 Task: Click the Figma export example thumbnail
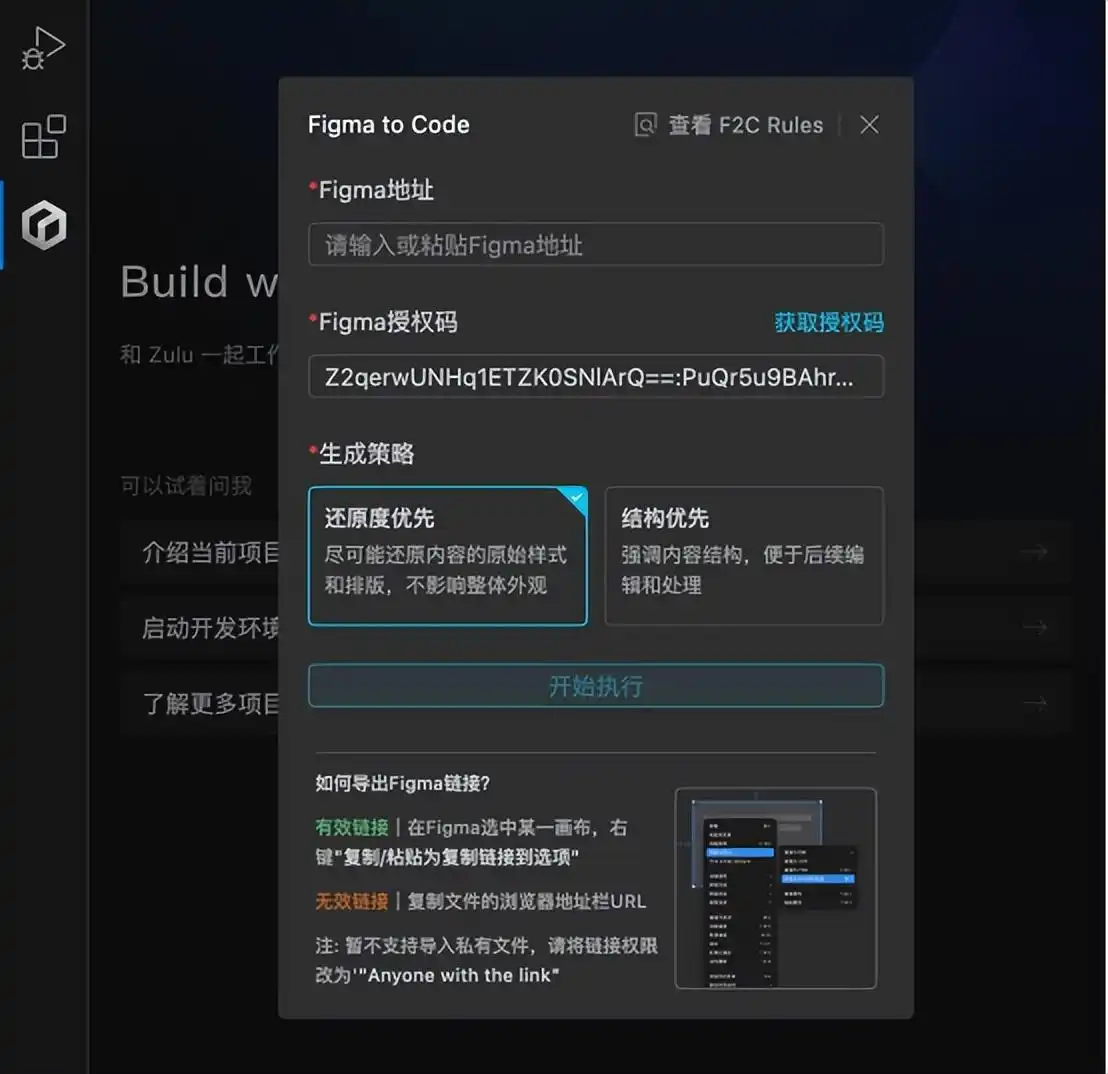(776, 887)
